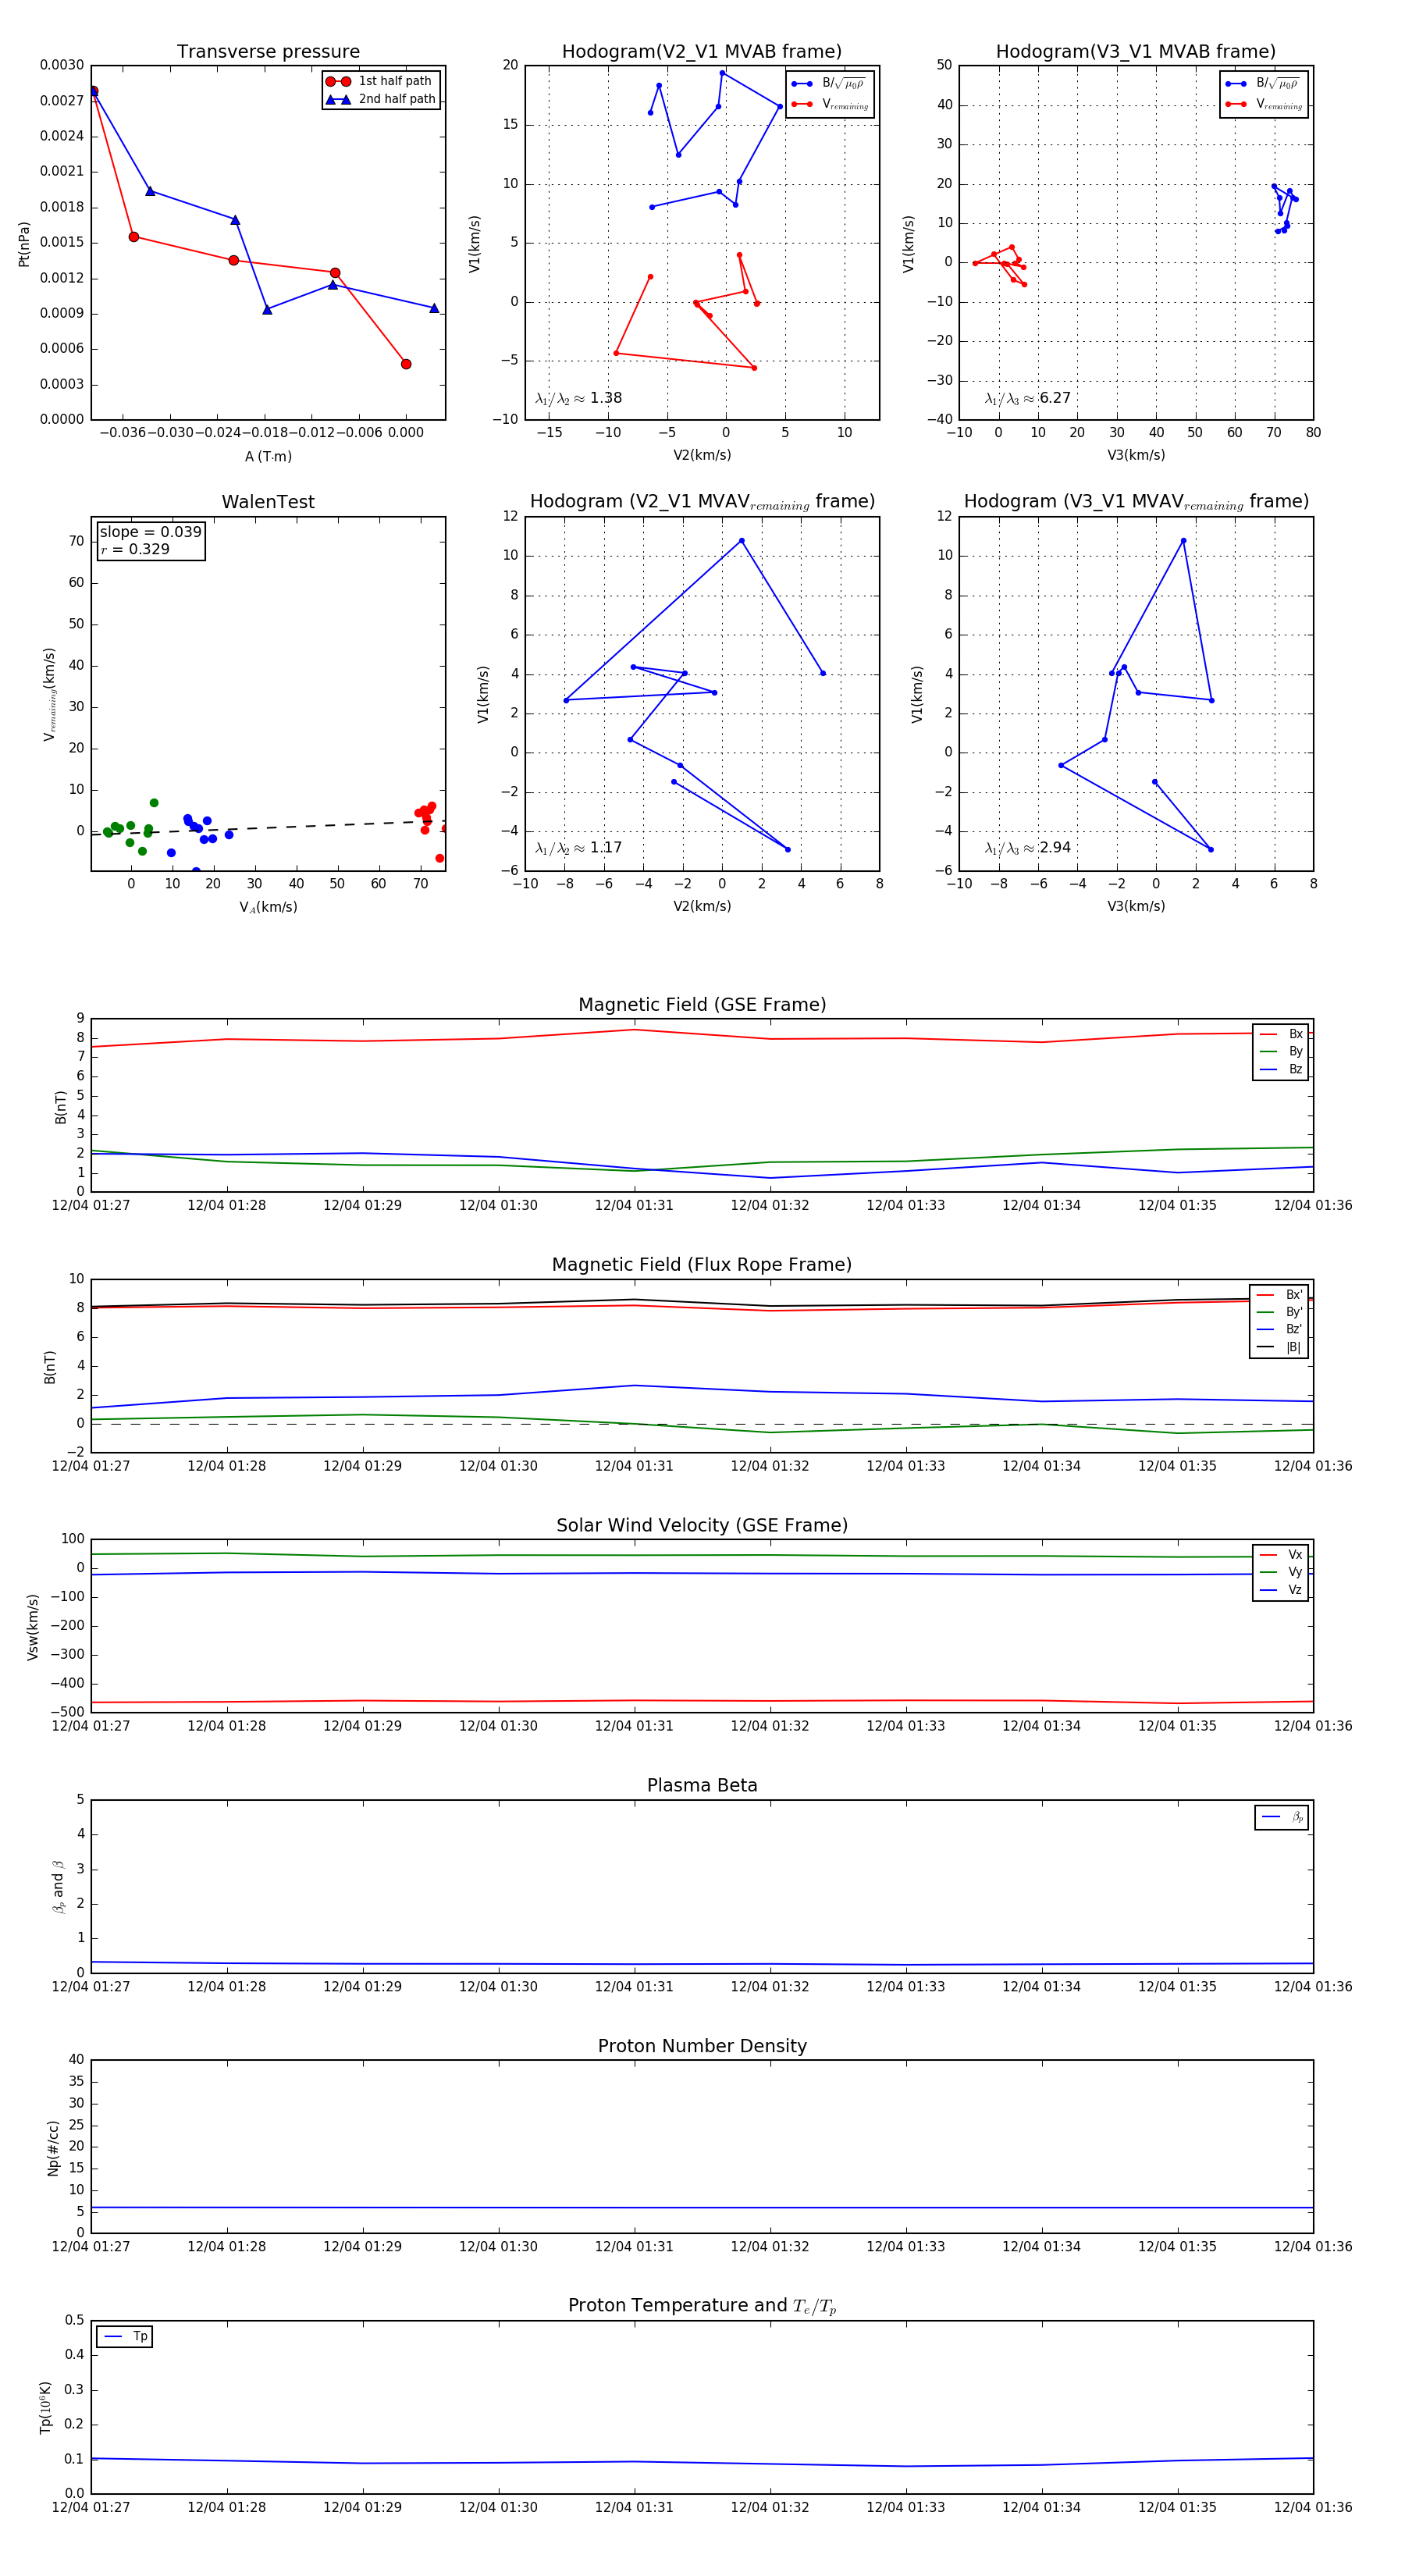Click the Vy legend entry
Image resolution: width=1405 pixels, height=2576 pixels.
pyautogui.click(x=1281, y=1572)
